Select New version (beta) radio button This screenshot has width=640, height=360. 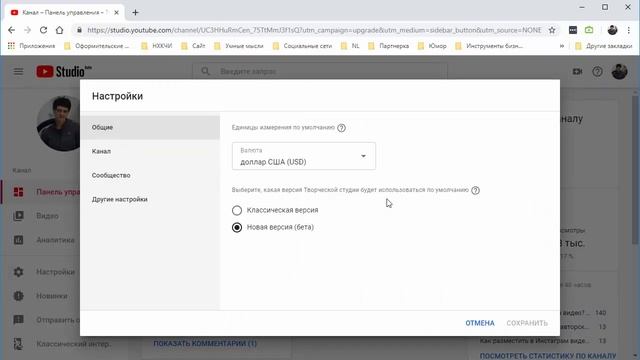pos(237,227)
